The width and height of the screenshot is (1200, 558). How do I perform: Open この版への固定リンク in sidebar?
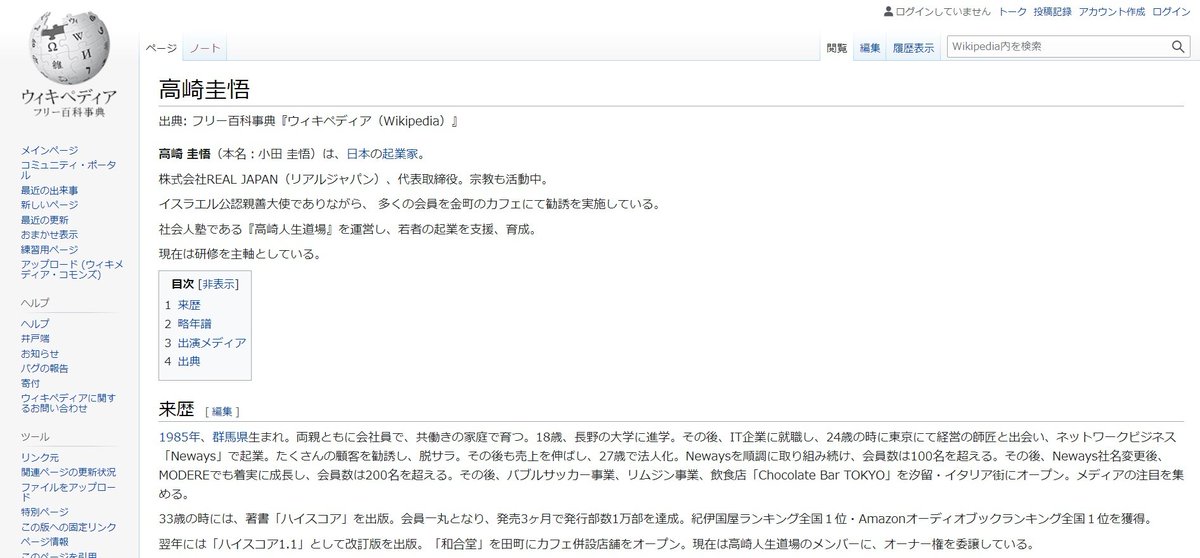(69, 527)
